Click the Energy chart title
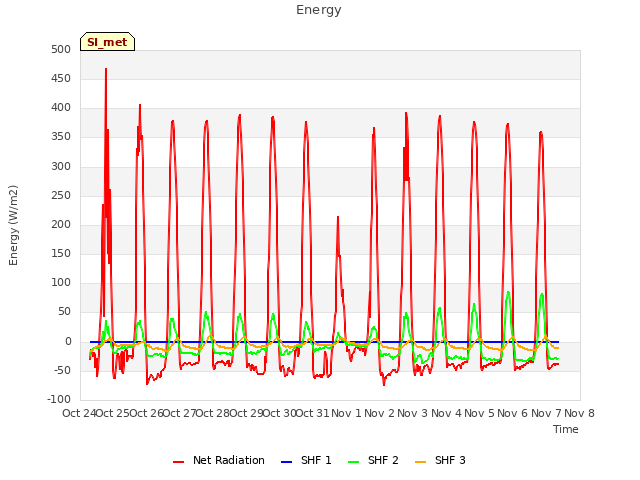 (x=319, y=10)
